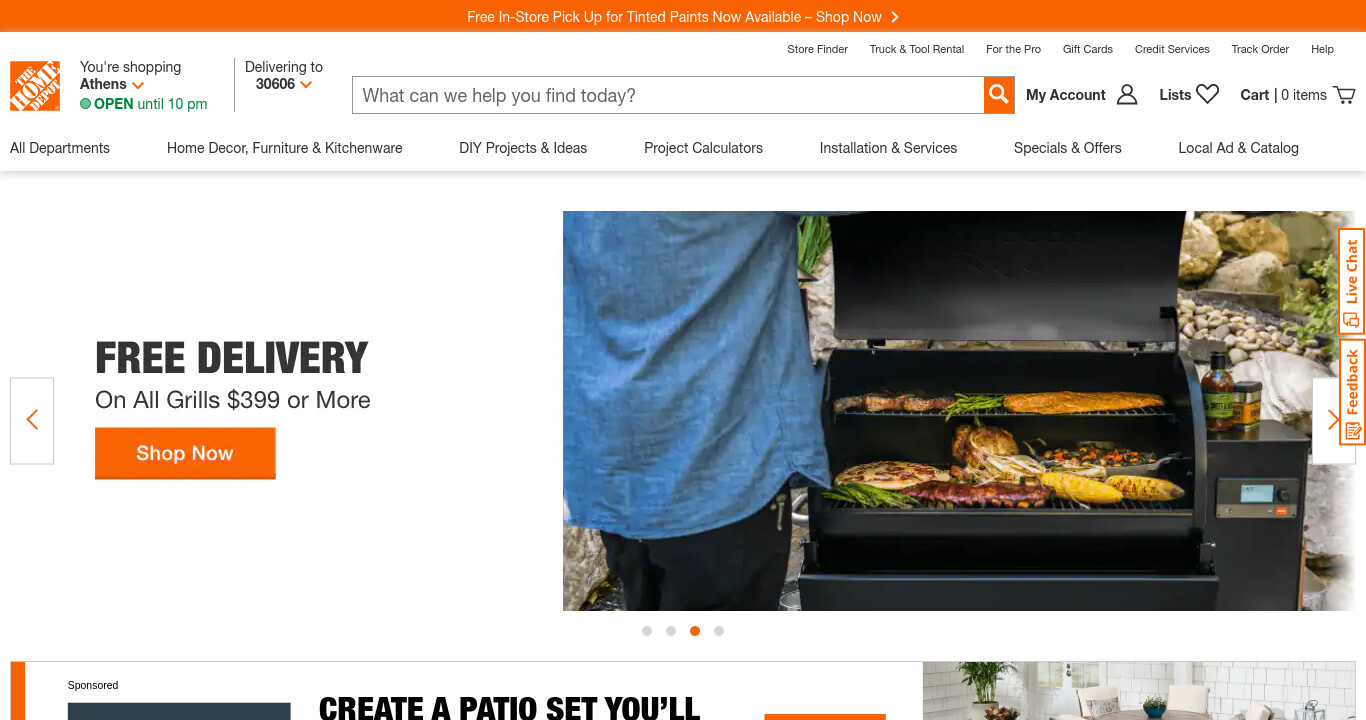Expand the Athens store selector

click(112, 84)
